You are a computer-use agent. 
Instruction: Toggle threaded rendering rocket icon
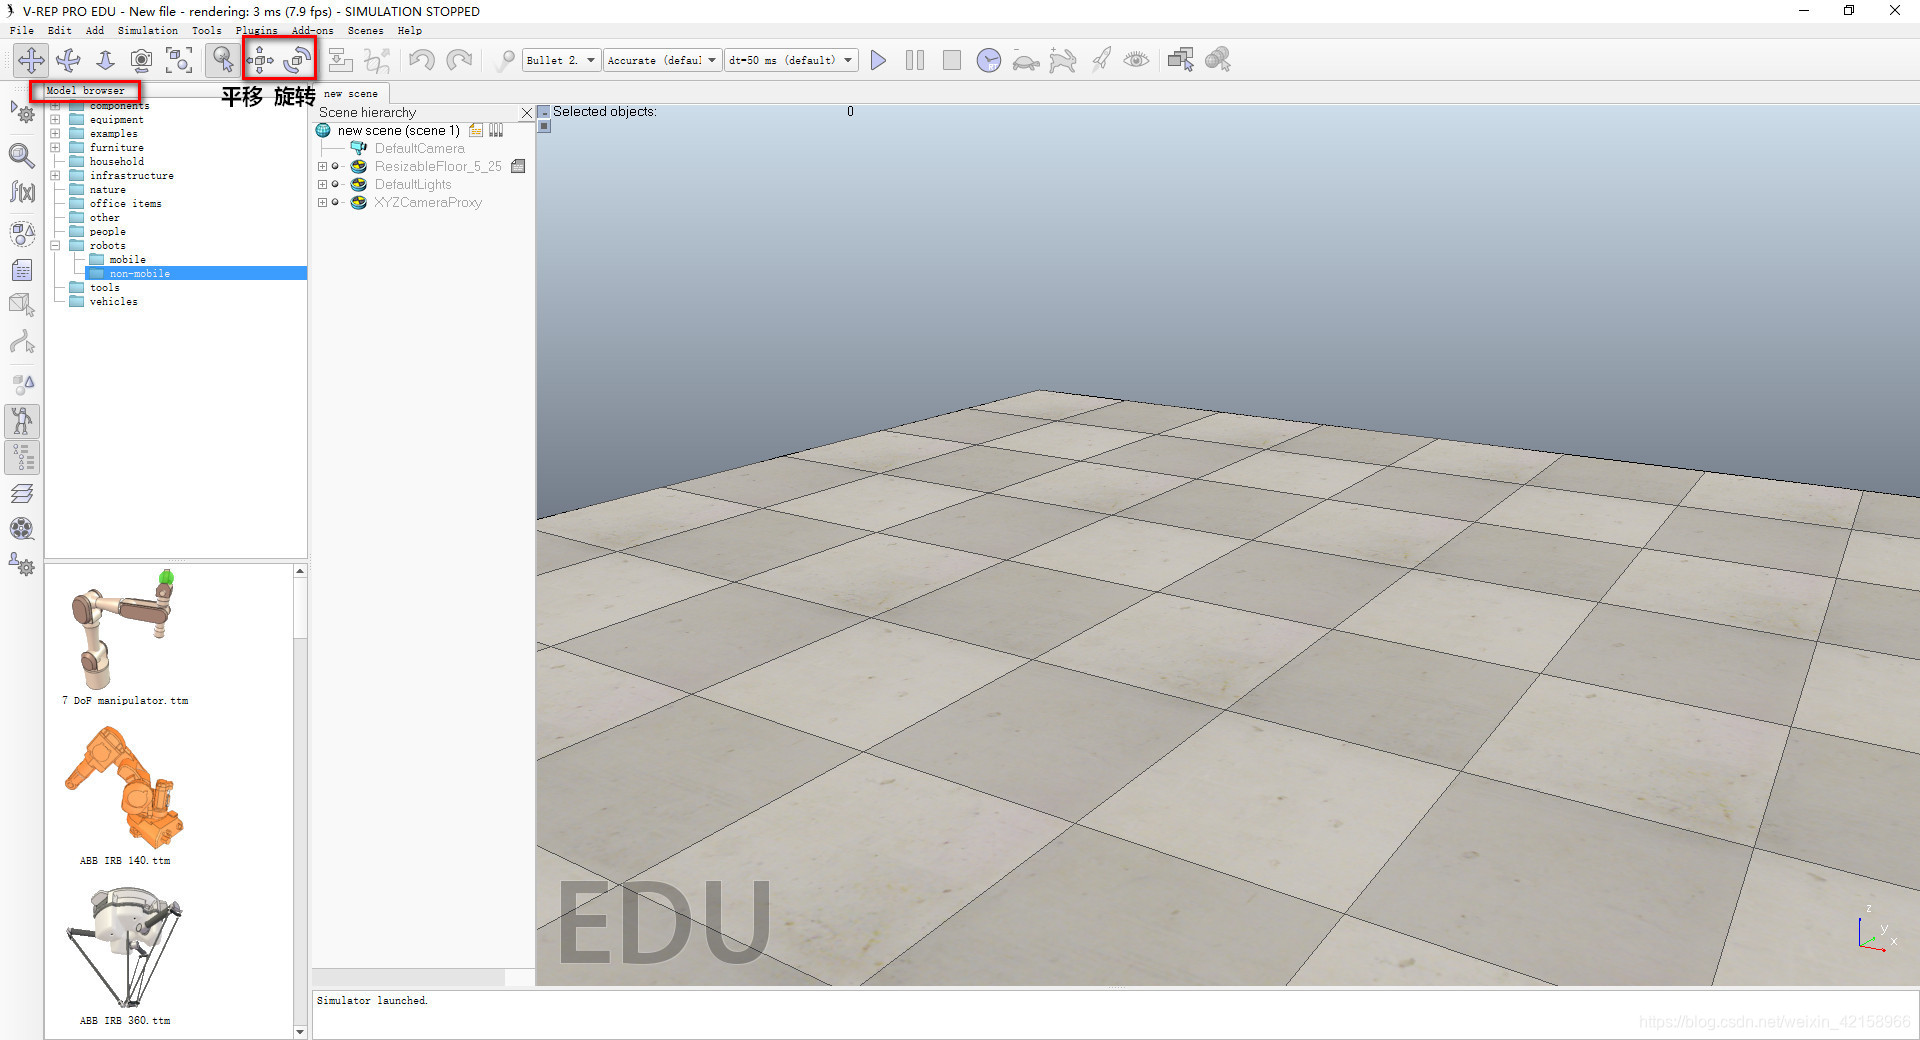(x=1100, y=60)
